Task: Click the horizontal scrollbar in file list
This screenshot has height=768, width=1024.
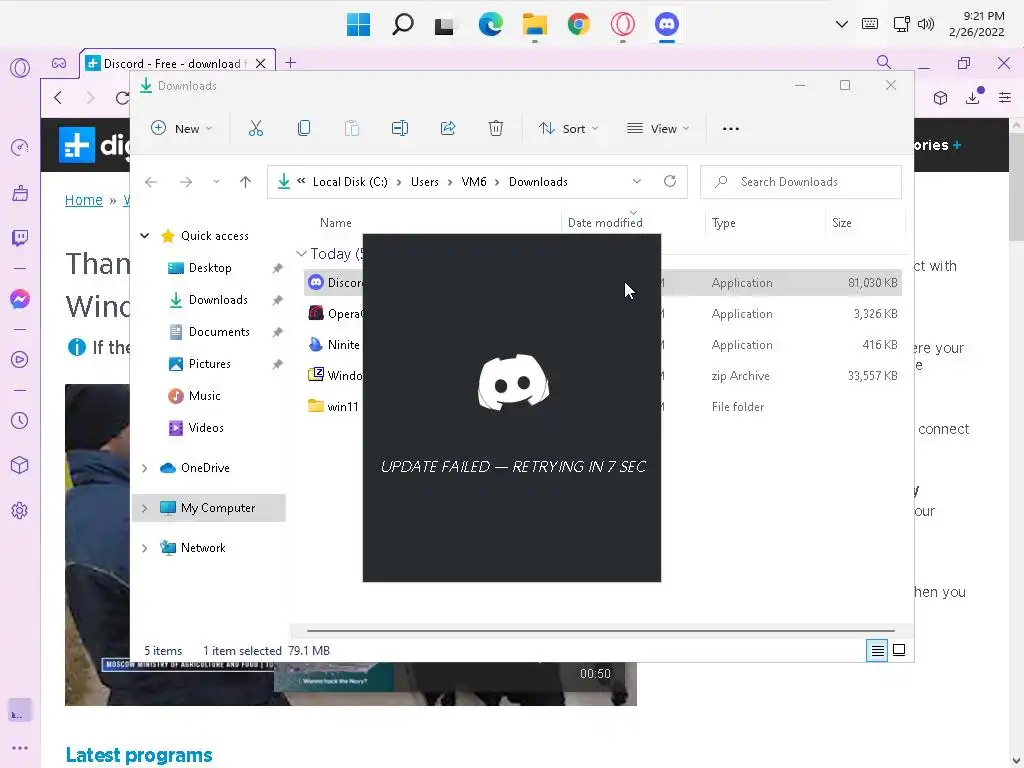Action: click(601, 631)
